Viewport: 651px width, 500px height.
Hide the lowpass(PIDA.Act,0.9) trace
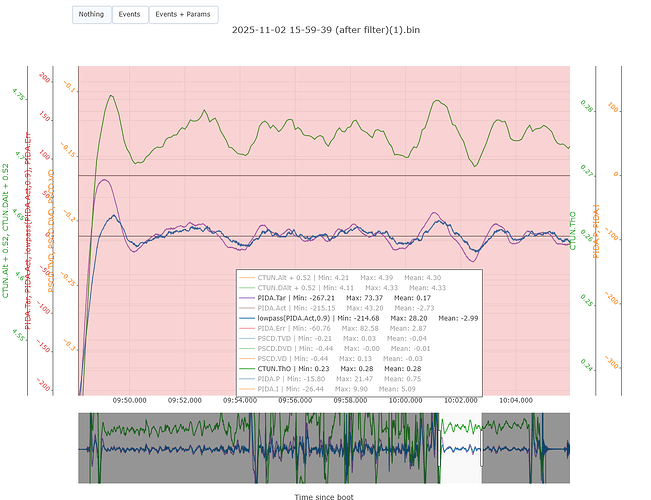click(x=298, y=317)
